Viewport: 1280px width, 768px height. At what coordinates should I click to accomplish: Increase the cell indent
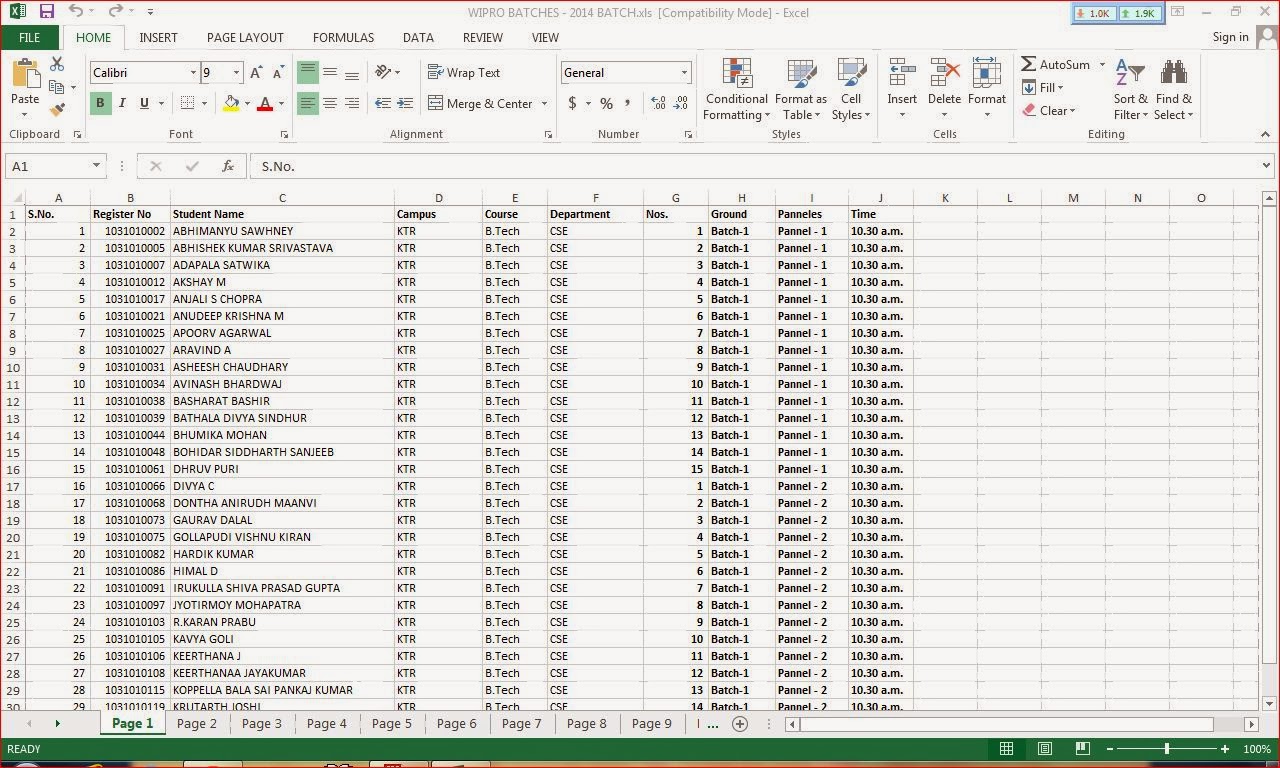point(405,103)
